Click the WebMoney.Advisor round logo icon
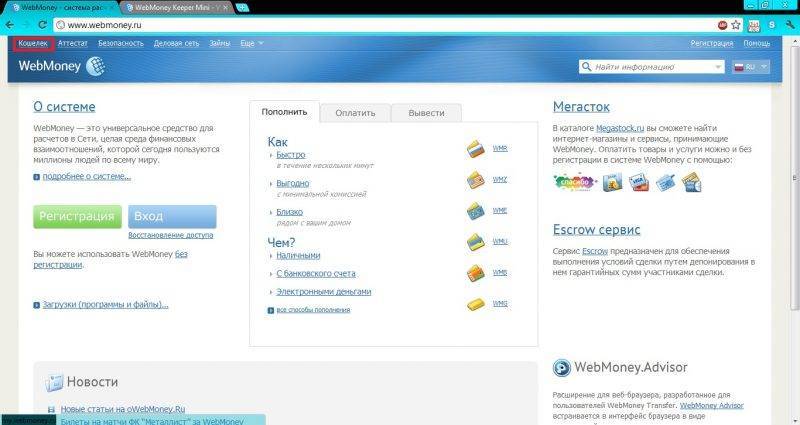Viewport: 800px width, 425px height. pos(562,368)
